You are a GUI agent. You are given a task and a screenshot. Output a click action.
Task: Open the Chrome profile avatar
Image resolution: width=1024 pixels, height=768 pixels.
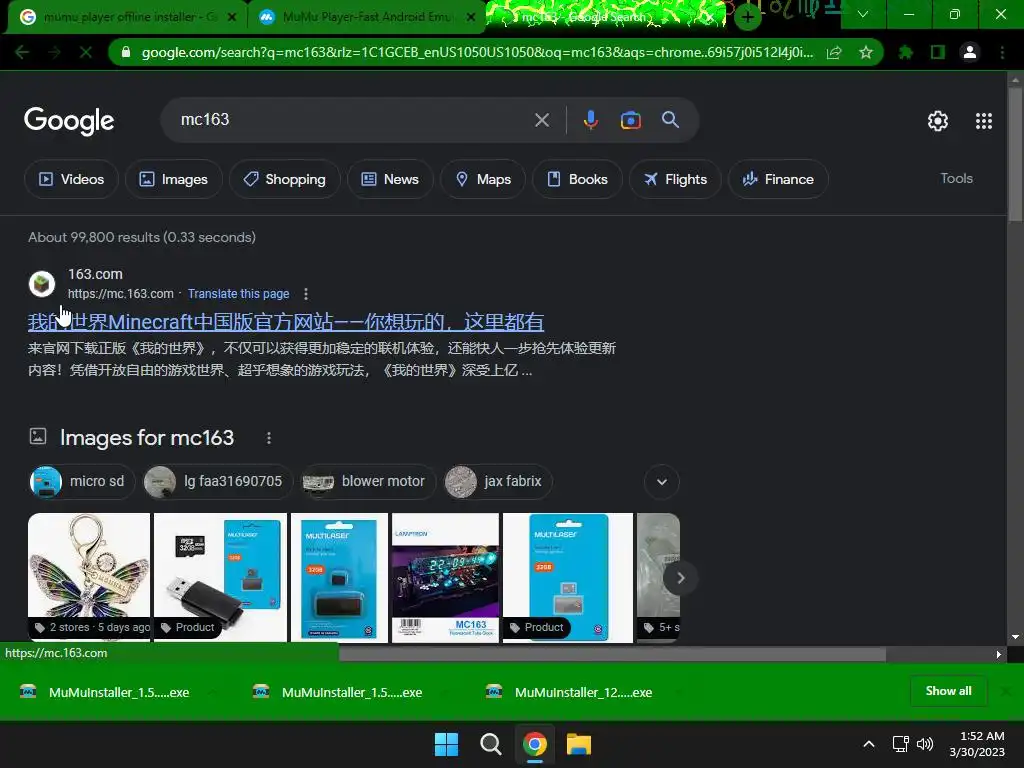tap(970, 52)
